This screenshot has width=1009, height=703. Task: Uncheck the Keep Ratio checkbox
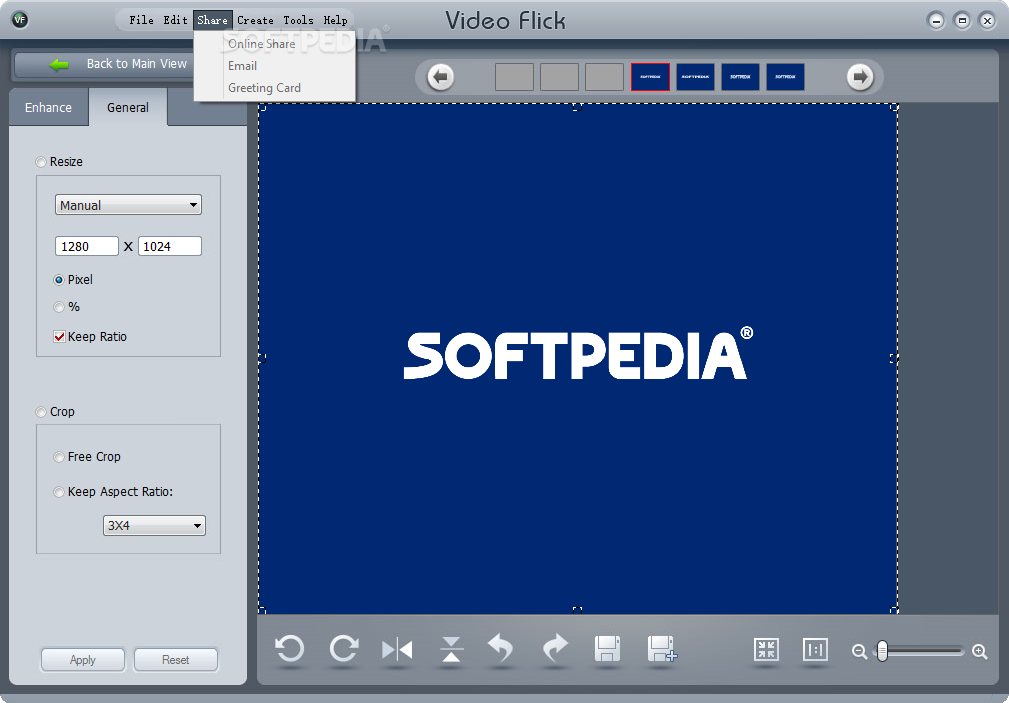click(59, 337)
